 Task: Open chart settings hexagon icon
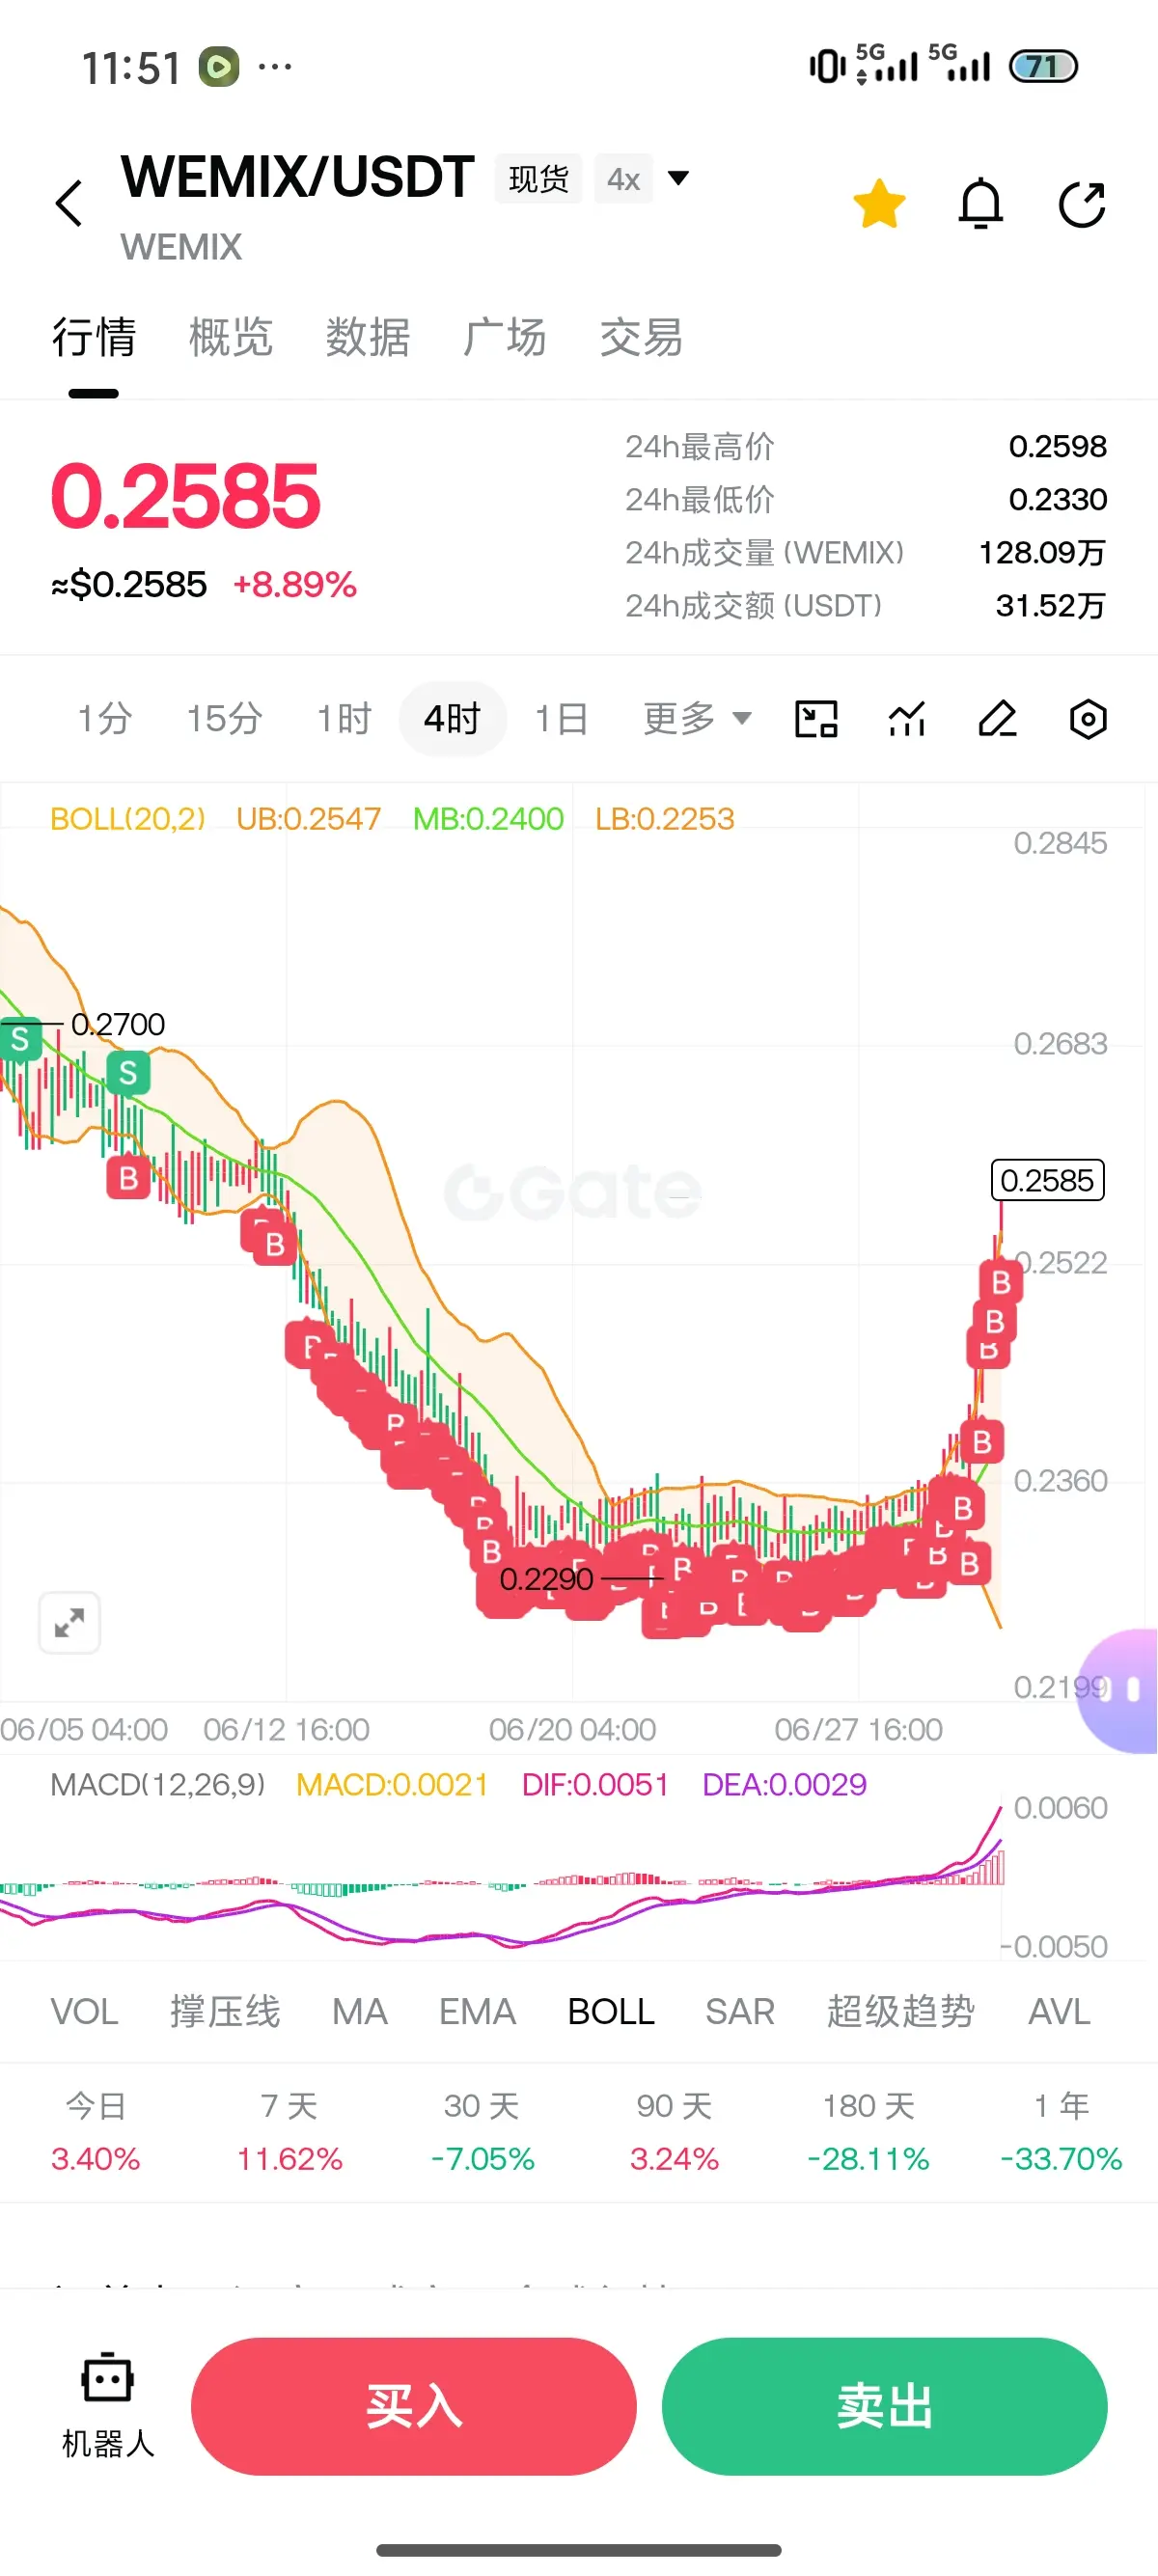pos(1088,718)
